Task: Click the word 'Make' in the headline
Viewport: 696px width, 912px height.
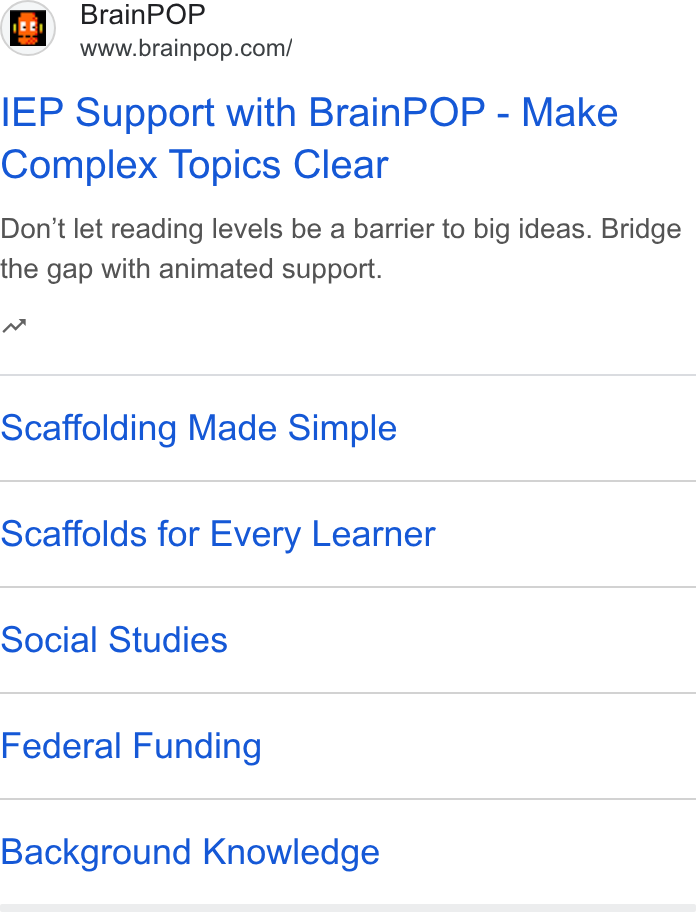Action: tap(570, 112)
